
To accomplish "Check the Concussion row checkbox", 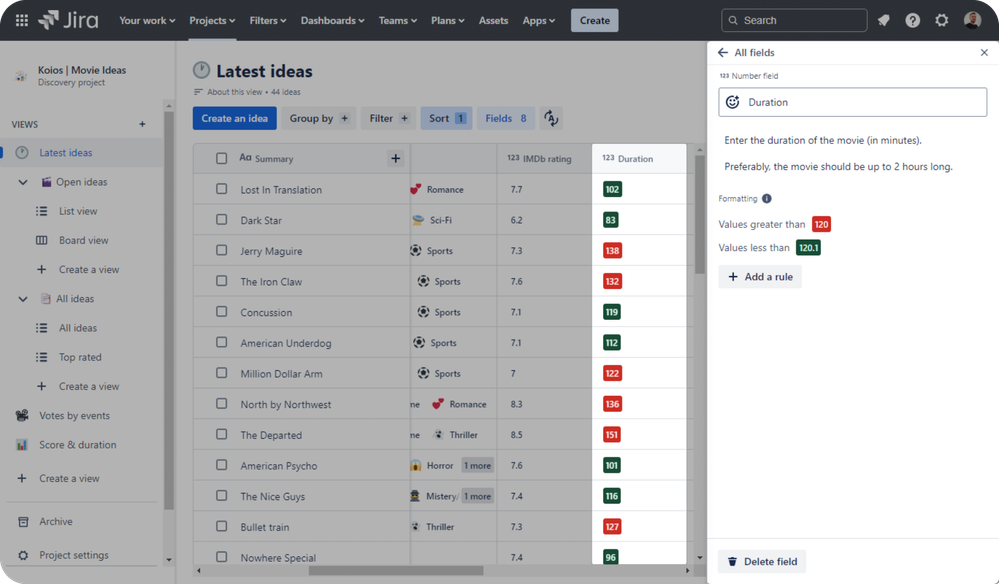I will pyautogui.click(x=221, y=311).
